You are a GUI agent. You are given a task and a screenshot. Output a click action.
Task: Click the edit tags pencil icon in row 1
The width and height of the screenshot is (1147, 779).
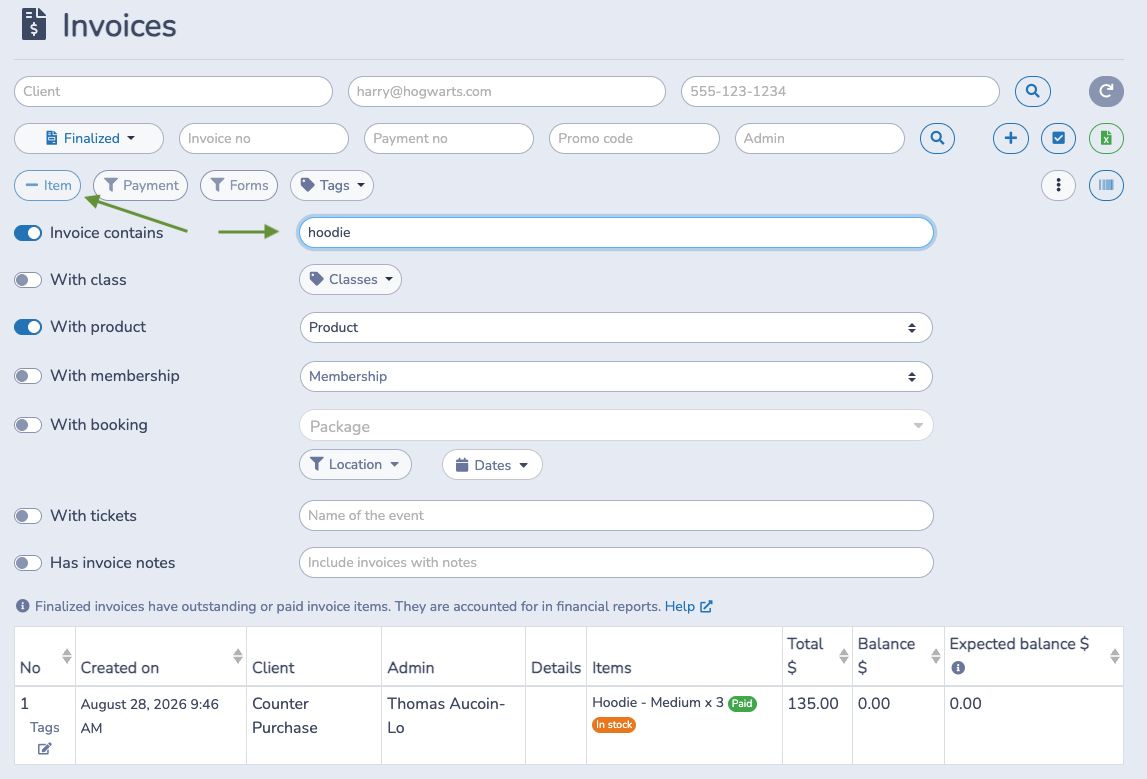(x=45, y=748)
